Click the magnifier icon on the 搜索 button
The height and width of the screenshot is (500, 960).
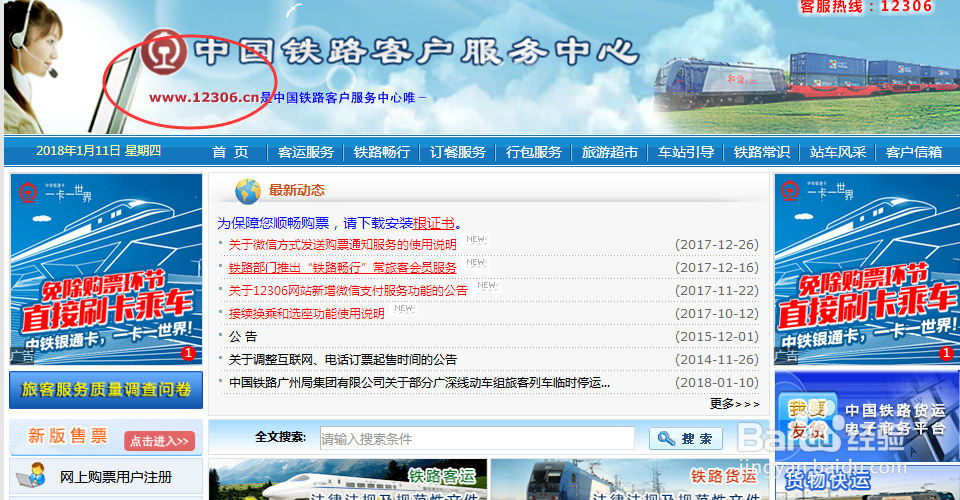point(666,438)
